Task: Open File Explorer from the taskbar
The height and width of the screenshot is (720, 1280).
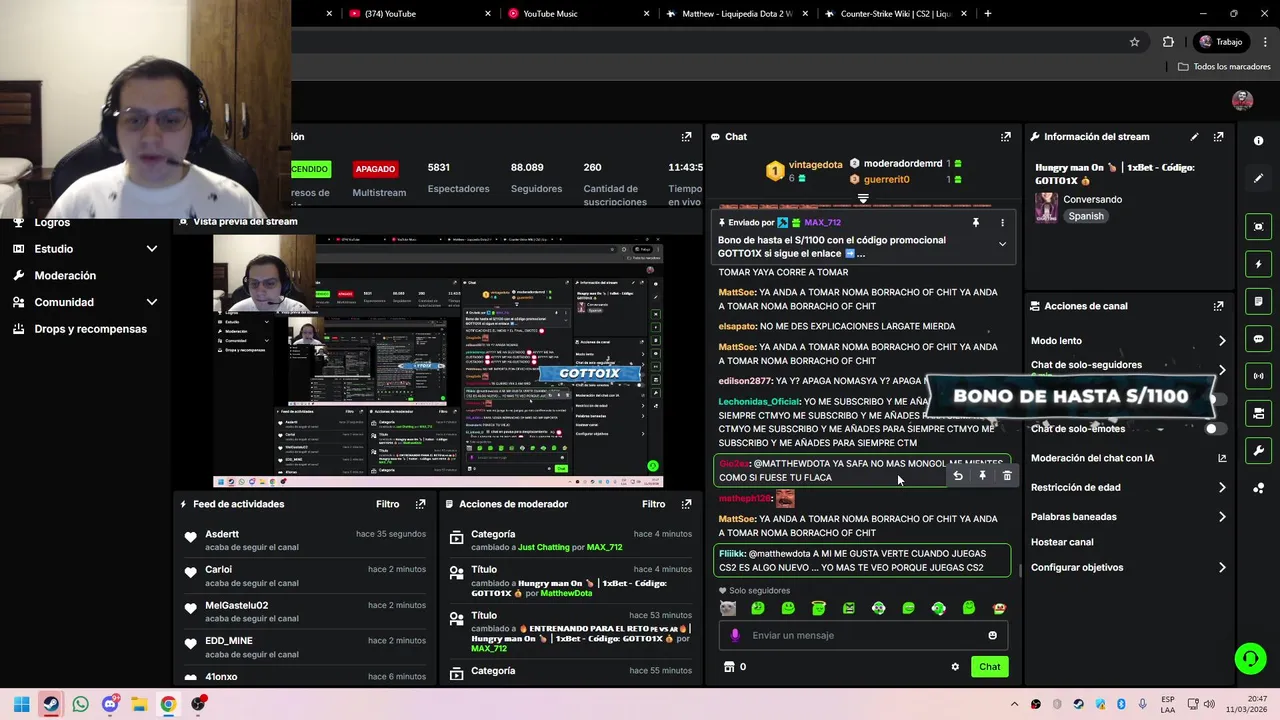Action: tap(139, 704)
